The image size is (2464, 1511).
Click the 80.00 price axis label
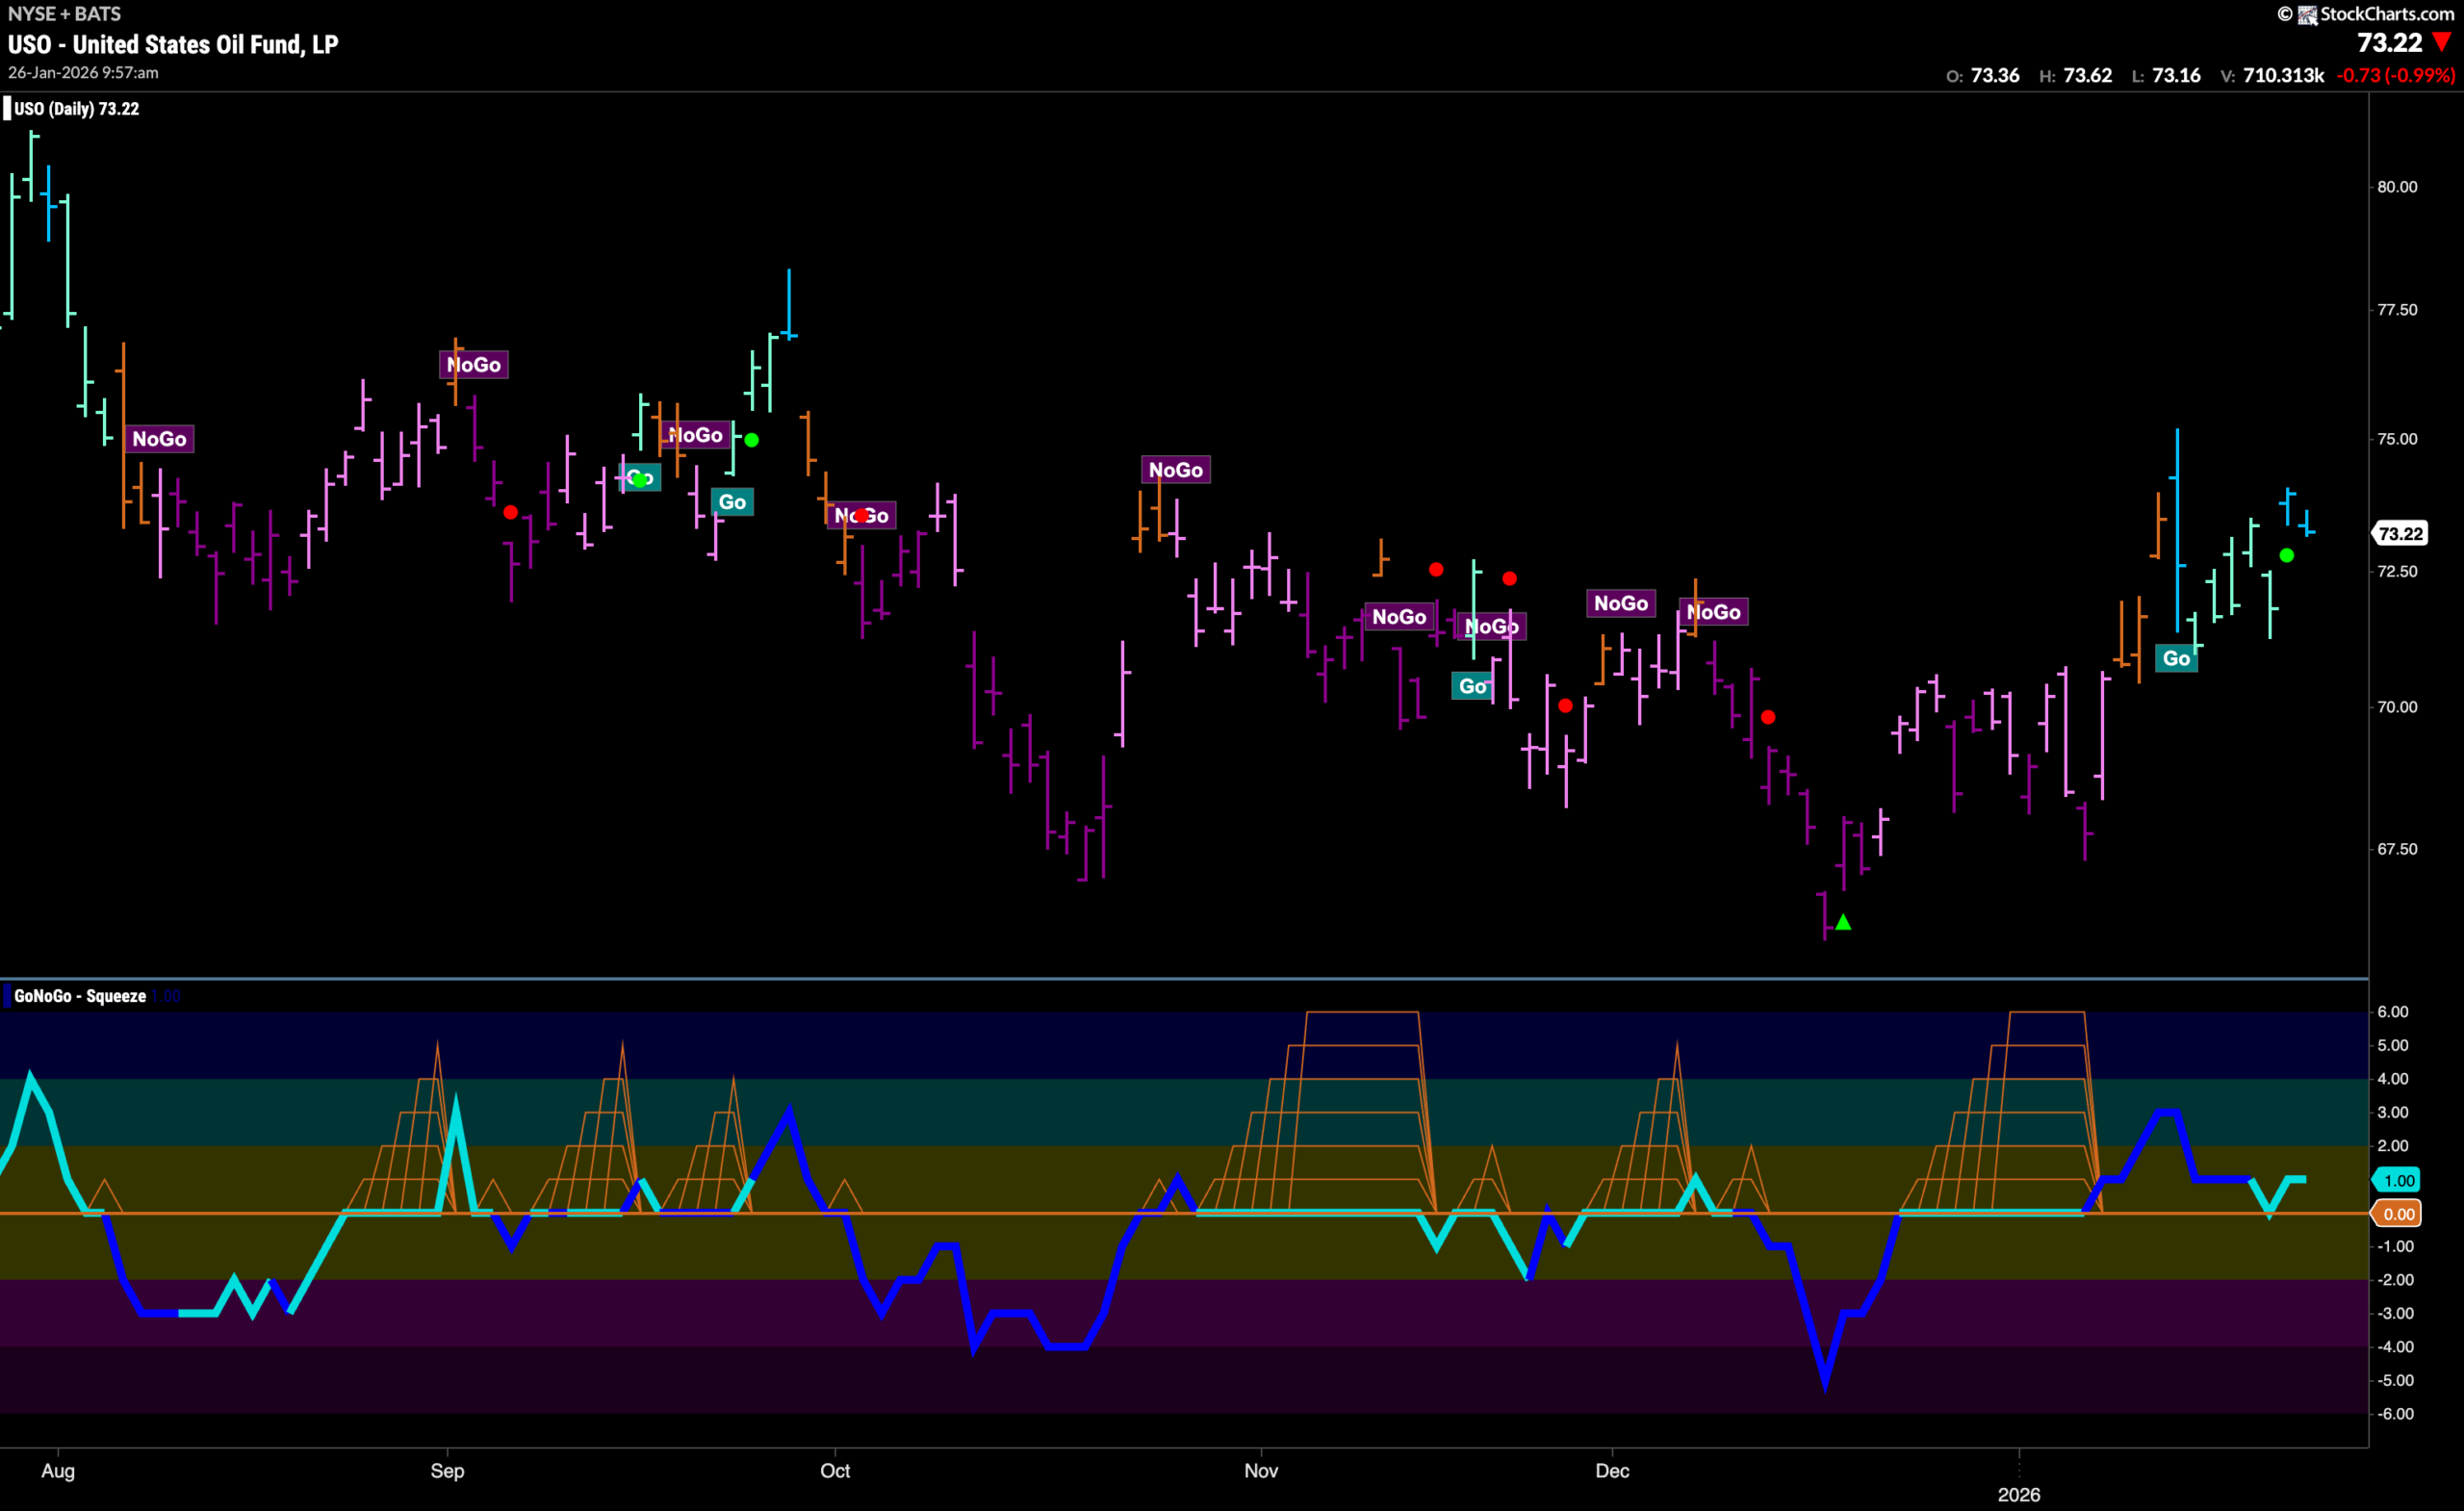point(2397,187)
